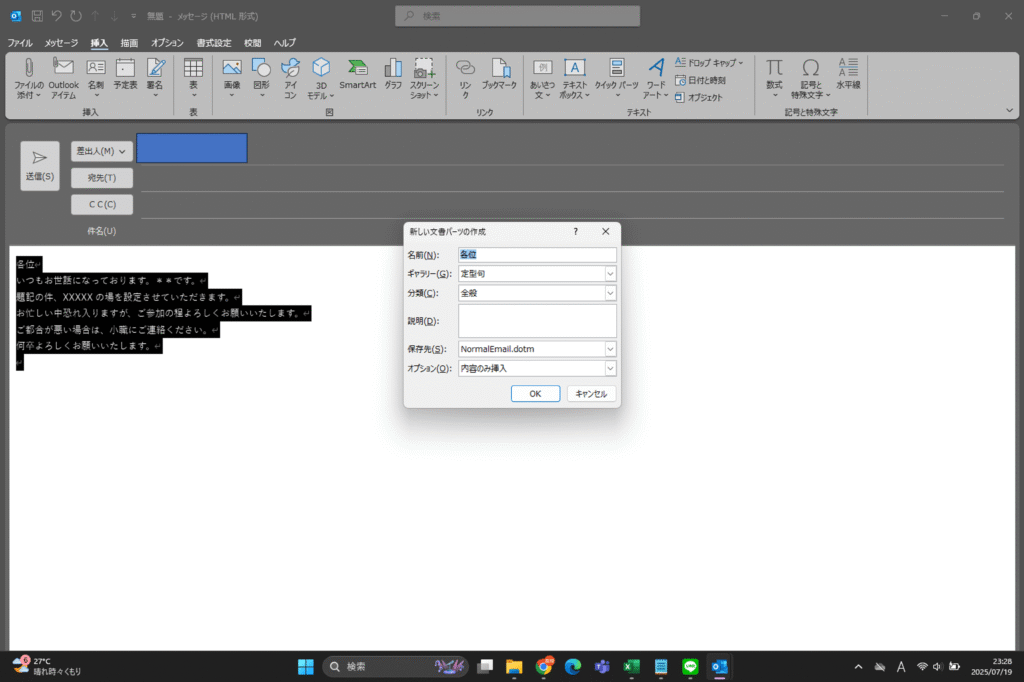Open the screenshot (スクリーンショット) tool
Image resolution: width=1024 pixels, height=682 pixels.
point(424,78)
